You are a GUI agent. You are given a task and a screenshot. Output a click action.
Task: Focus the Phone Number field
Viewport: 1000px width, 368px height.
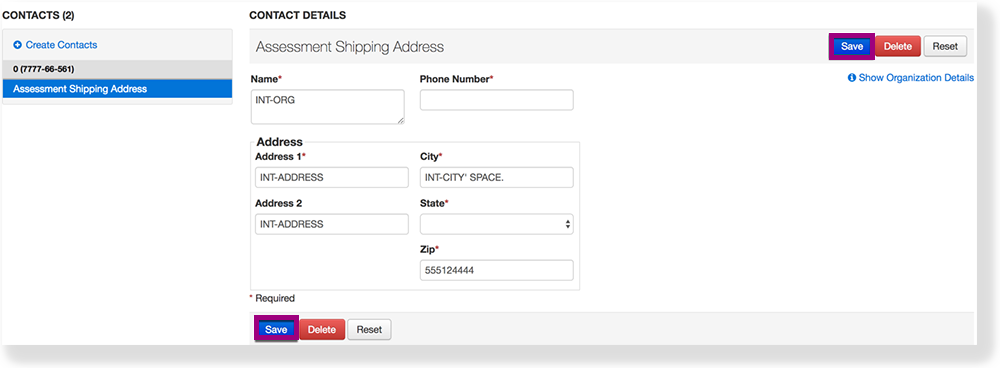click(x=497, y=100)
